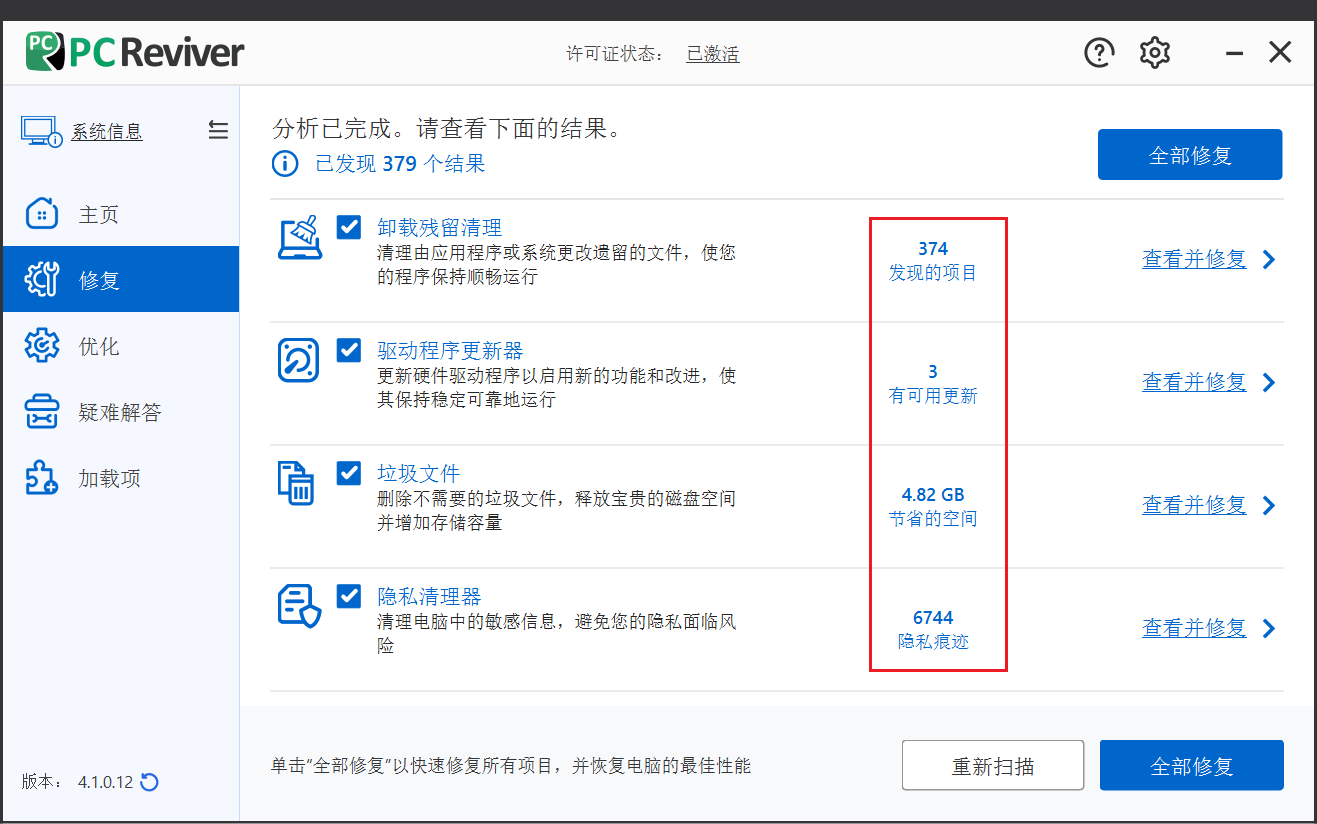The image size is (1317, 824).
Task: Click the 垃圾文件 trash icon
Action: [x=297, y=483]
